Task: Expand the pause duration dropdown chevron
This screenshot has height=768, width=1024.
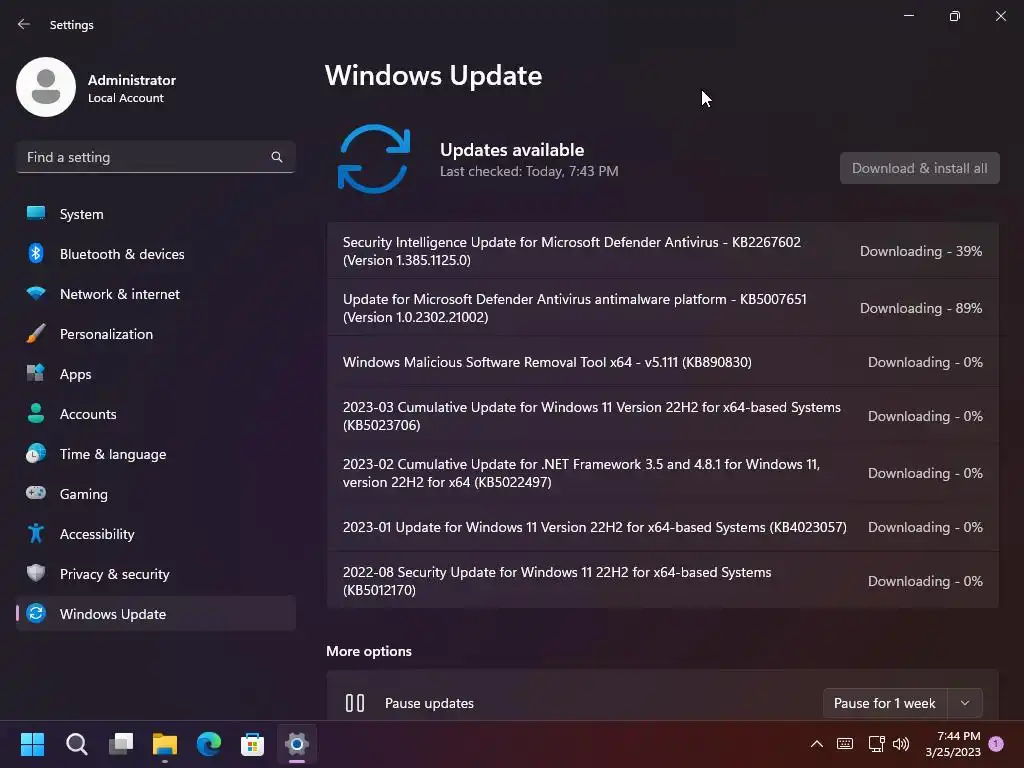Action: 965,703
